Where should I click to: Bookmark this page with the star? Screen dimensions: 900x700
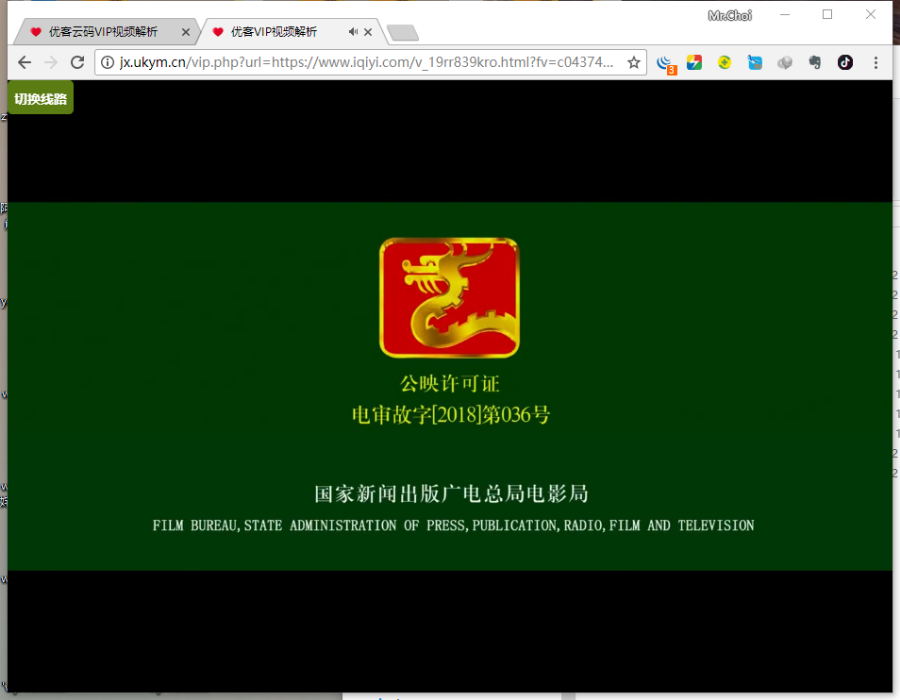634,62
